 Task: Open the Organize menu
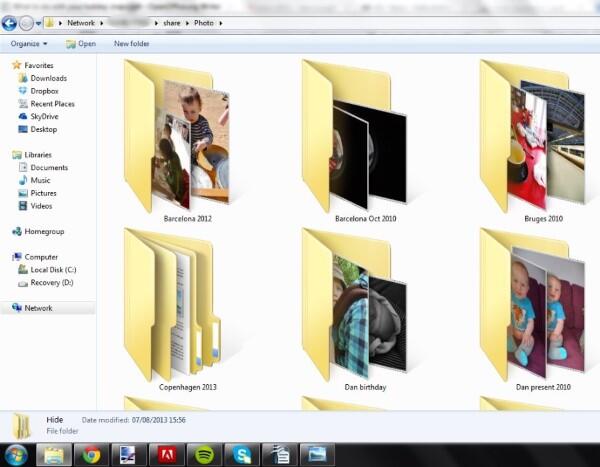point(29,44)
